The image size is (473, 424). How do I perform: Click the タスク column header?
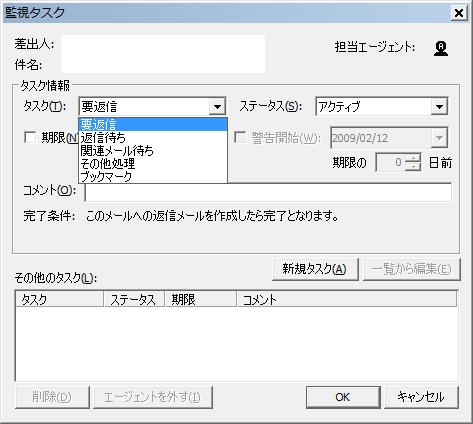[60, 299]
